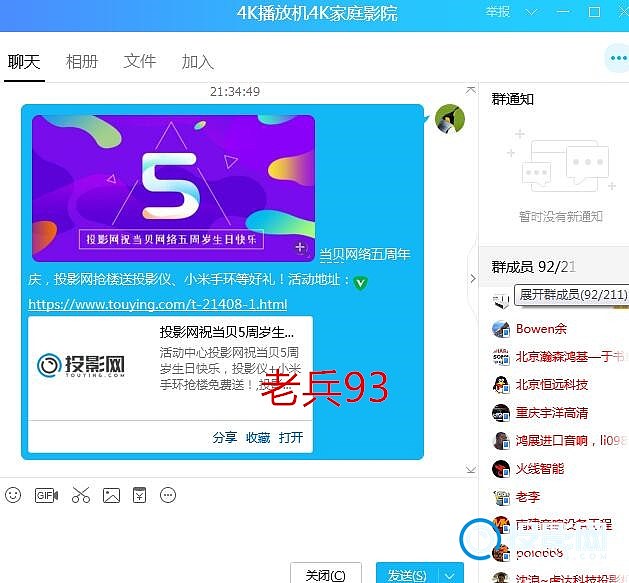
Task: Select member 老李
Action: (x=528, y=497)
